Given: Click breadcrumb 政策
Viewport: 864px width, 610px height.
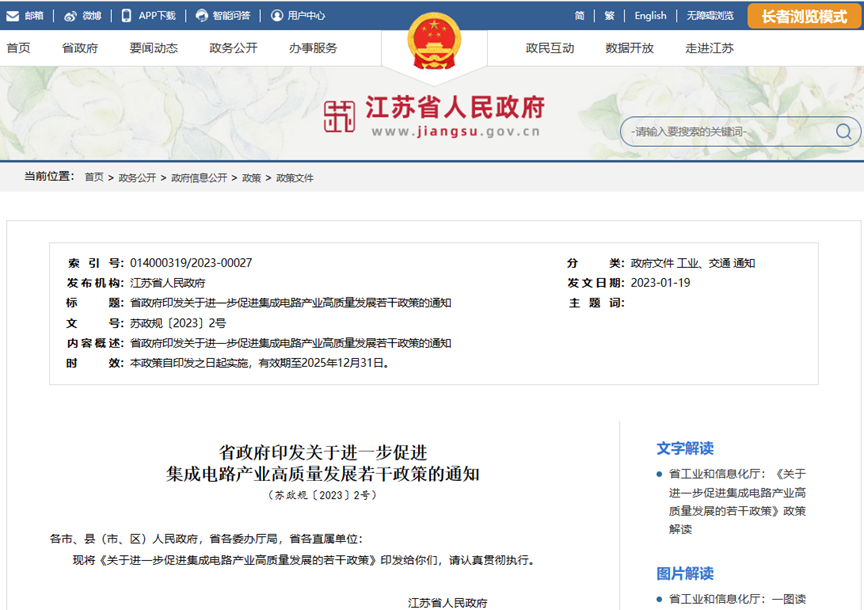Looking at the screenshot, I should point(251,177).
